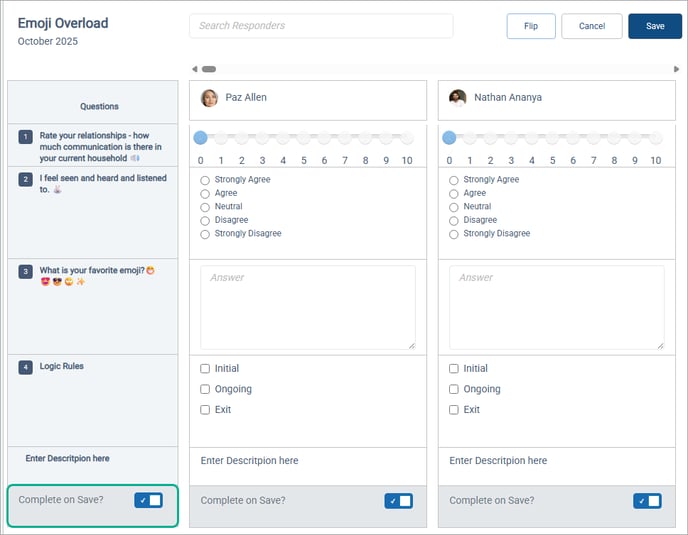Viewport: 688px width, 535px height.
Task: Cancel the survey entry
Action: (592, 26)
